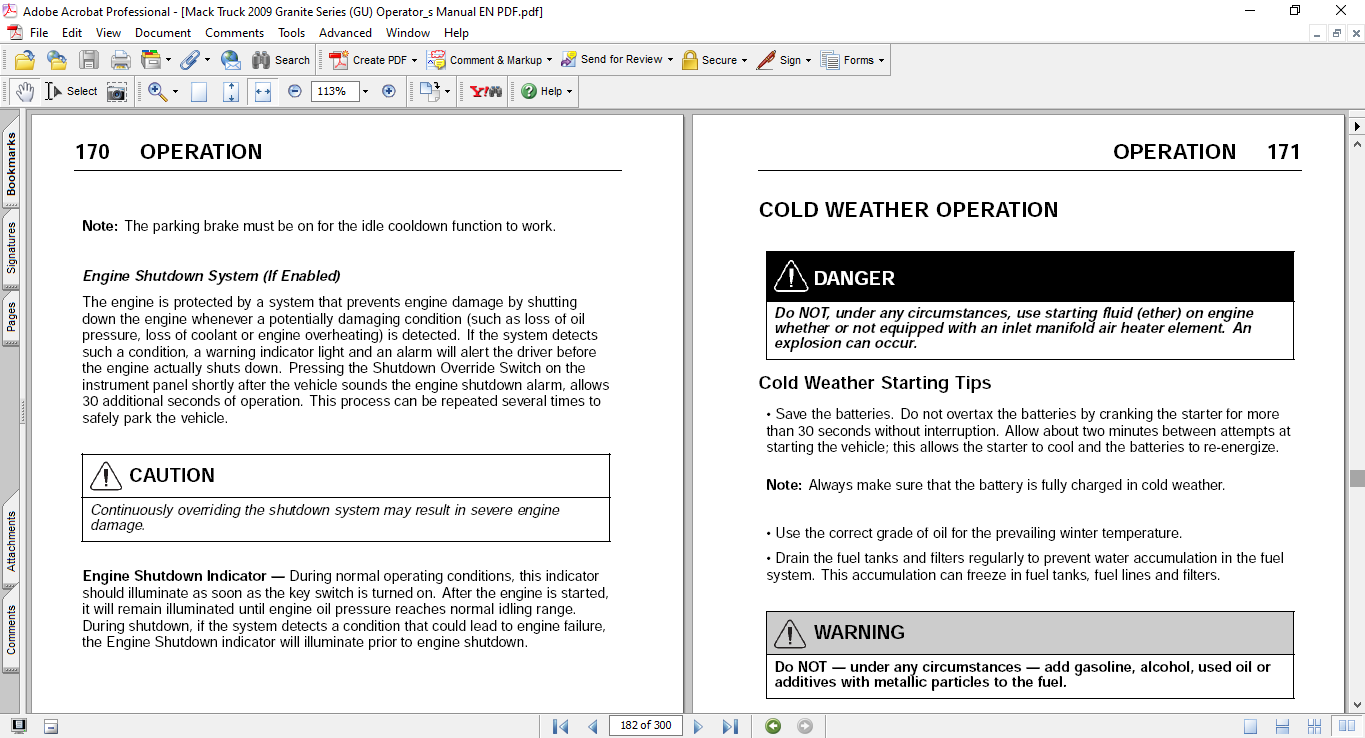
Task: Click the Snapshot camera tool
Action: tap(117, 91)
